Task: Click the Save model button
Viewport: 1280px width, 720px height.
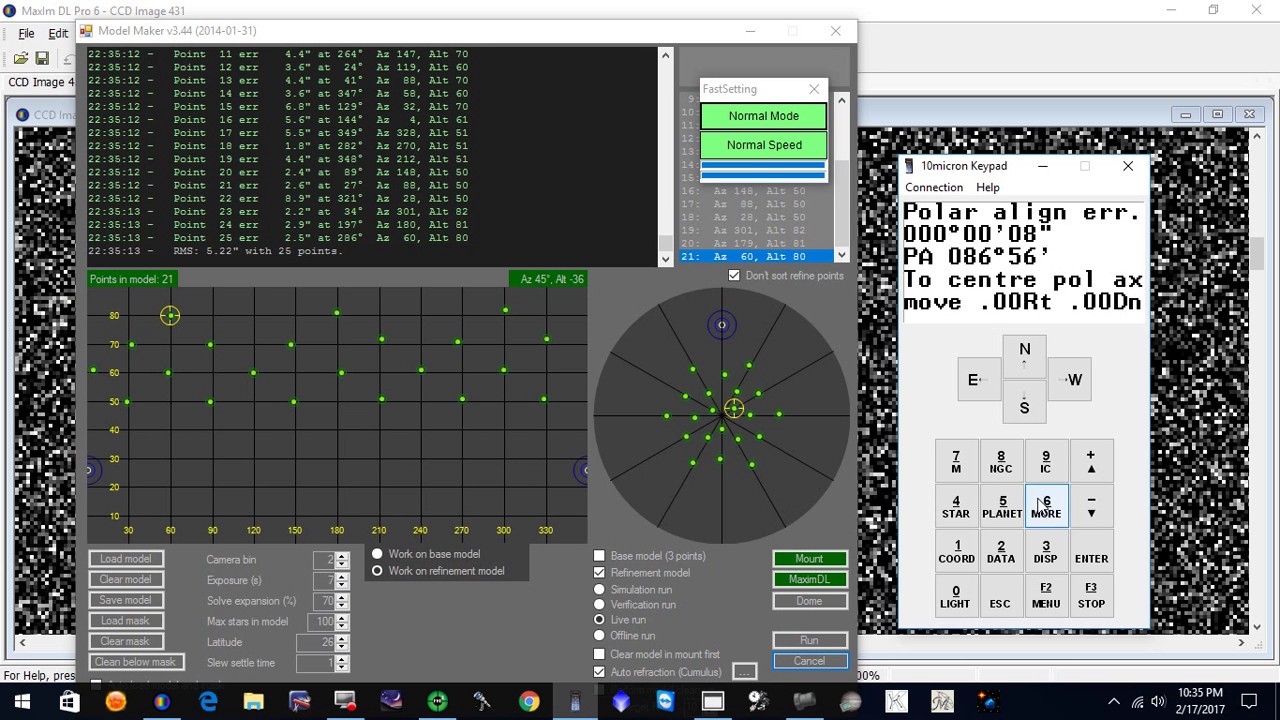Action: point(125,600)
